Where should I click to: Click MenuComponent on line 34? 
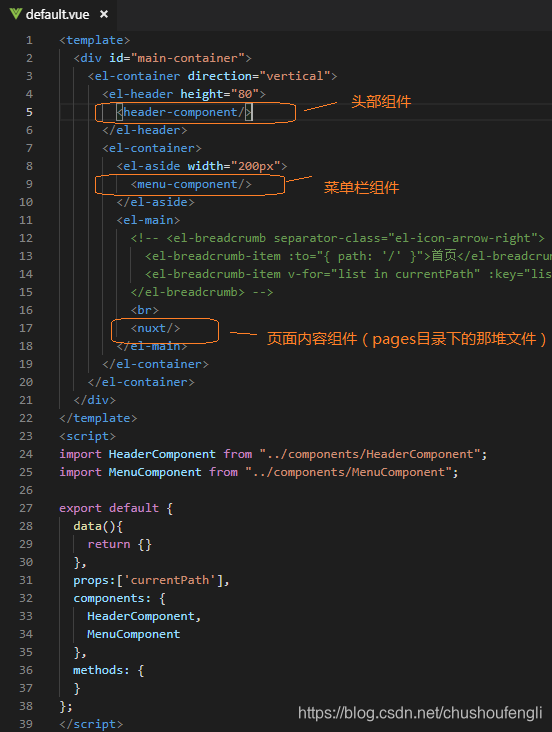click(134, 634)
